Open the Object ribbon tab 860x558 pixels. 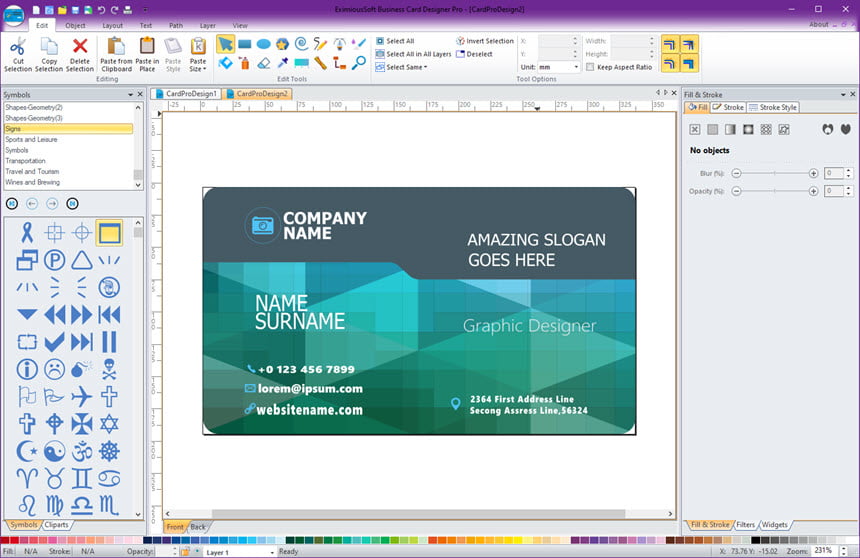75,25
